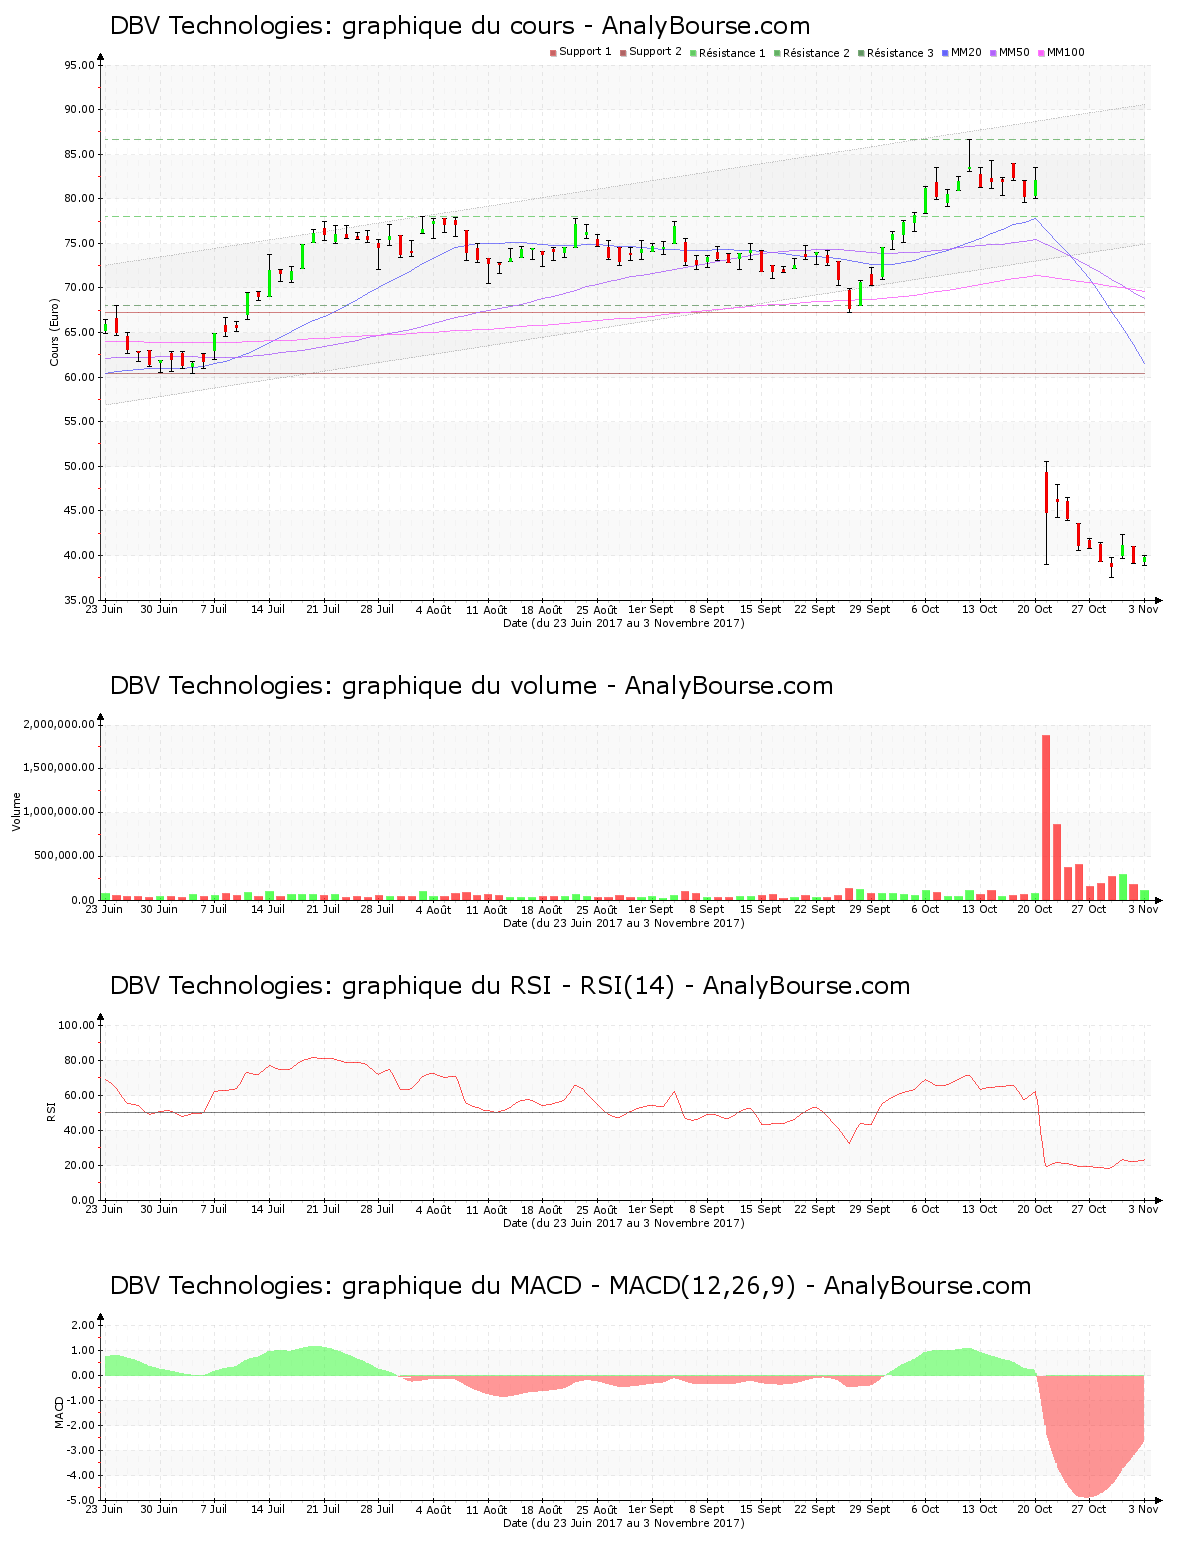Viewport: 1200px width, 1550px height.
Task: Select the Résistance 3 legend entry
Action: [895, 52]
